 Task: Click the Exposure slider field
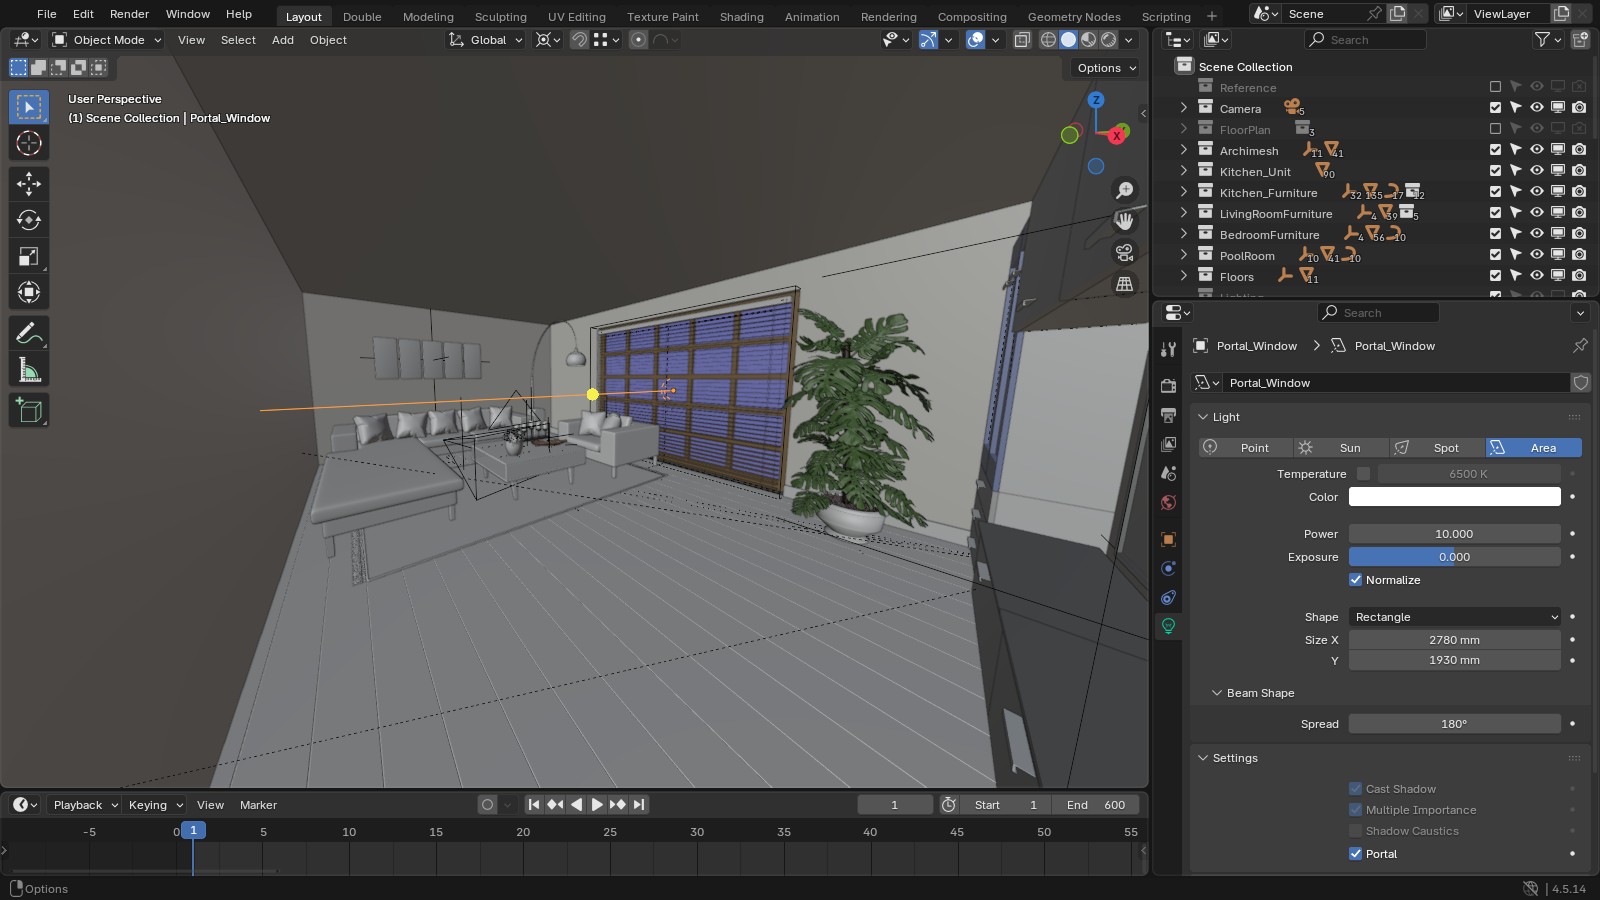(x=1455, y=557)
